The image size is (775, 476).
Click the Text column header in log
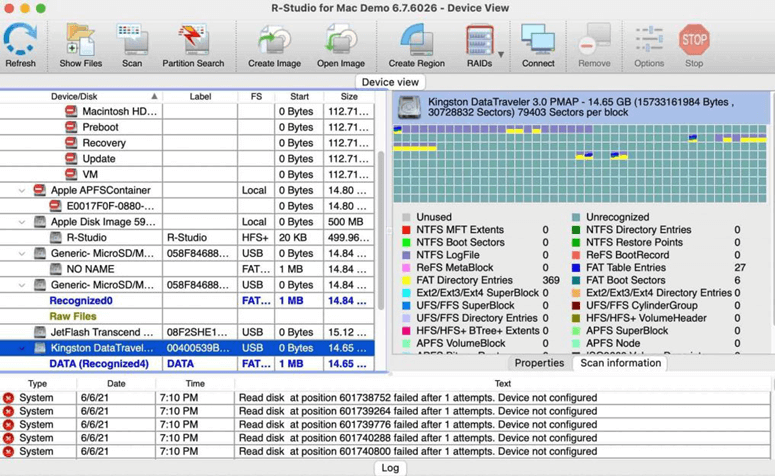click(x=503, y=384)
